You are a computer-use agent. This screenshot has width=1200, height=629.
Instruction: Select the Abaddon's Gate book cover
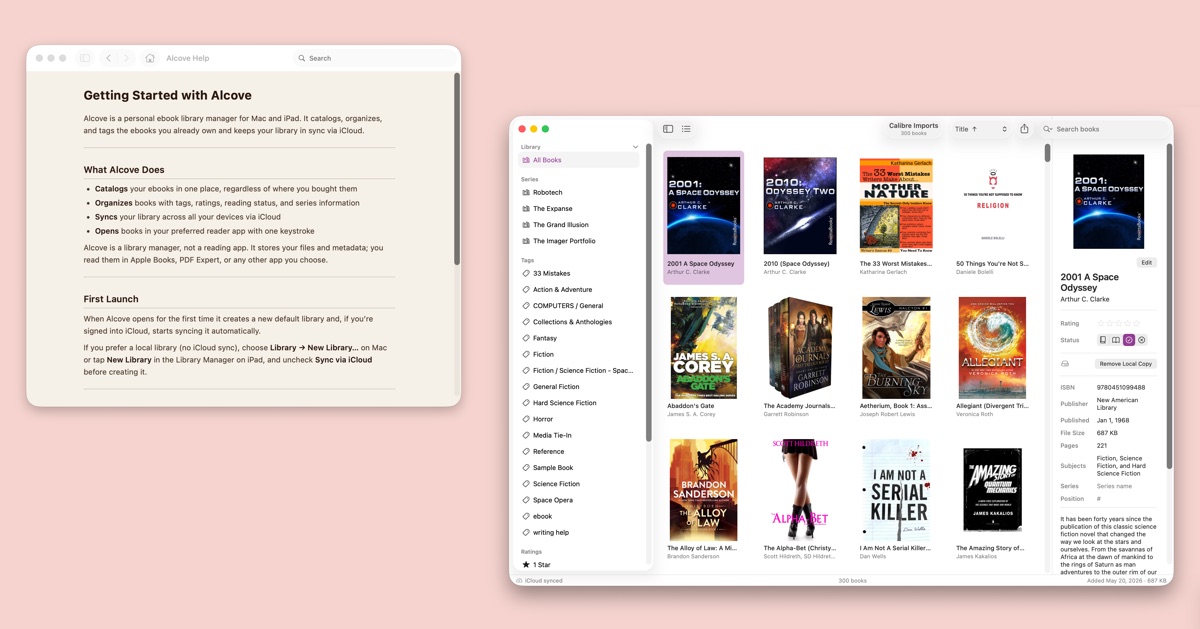704,348
